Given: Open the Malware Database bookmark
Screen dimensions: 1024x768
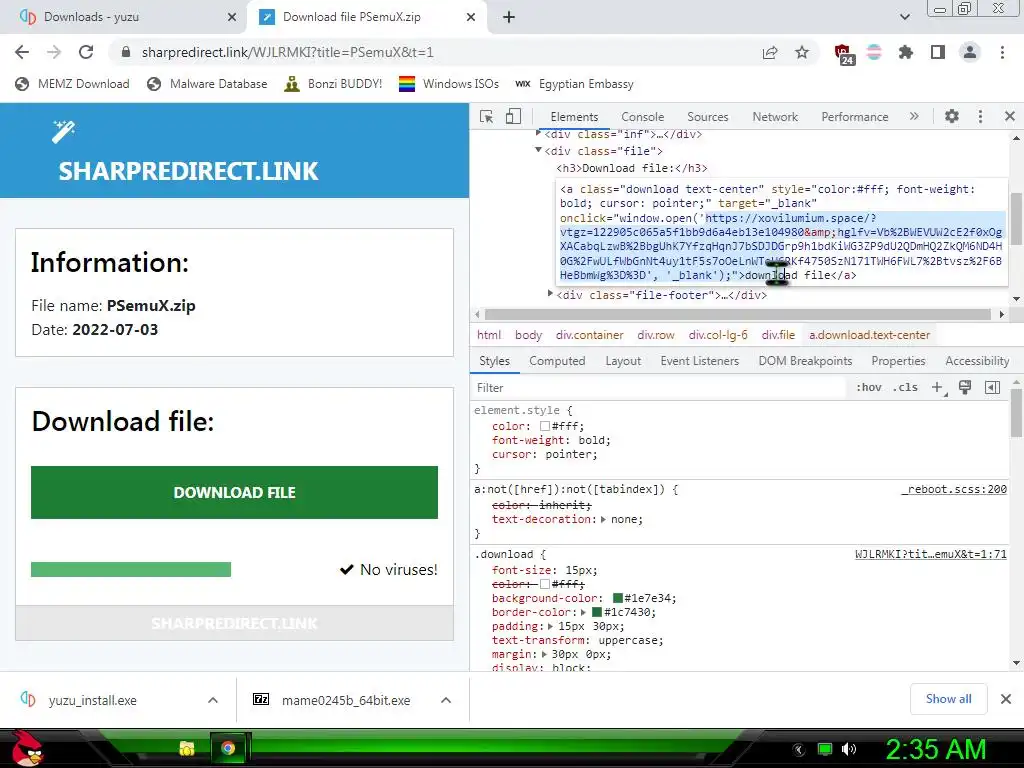Looking at the screenshot, I should (208, 84).
